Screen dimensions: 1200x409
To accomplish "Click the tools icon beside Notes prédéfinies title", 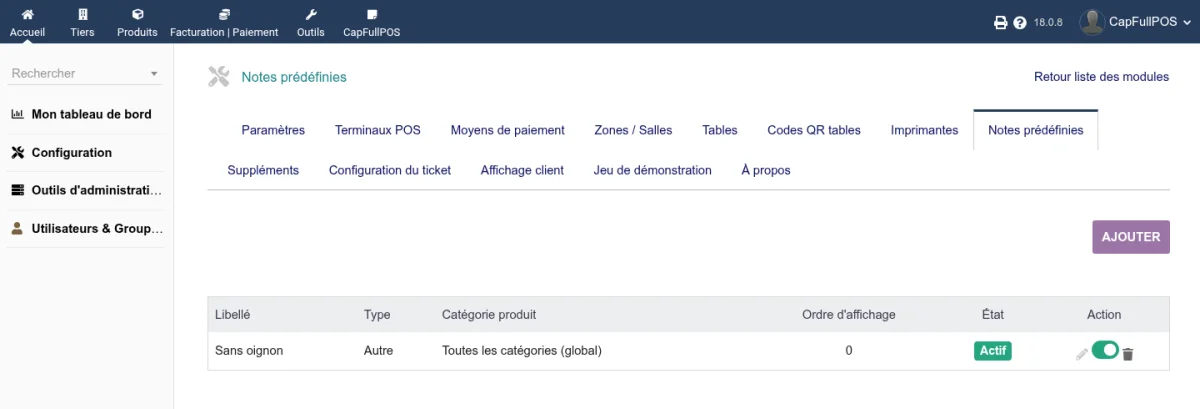I will coord(218,77).
